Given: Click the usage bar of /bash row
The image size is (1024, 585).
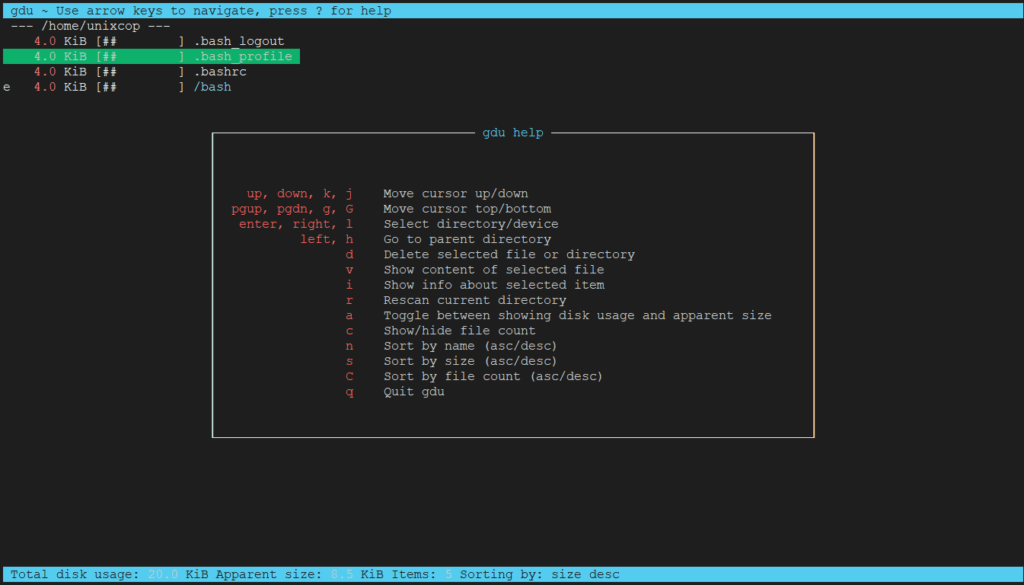Looking at the screenshot, I should [x=140, y=87].
